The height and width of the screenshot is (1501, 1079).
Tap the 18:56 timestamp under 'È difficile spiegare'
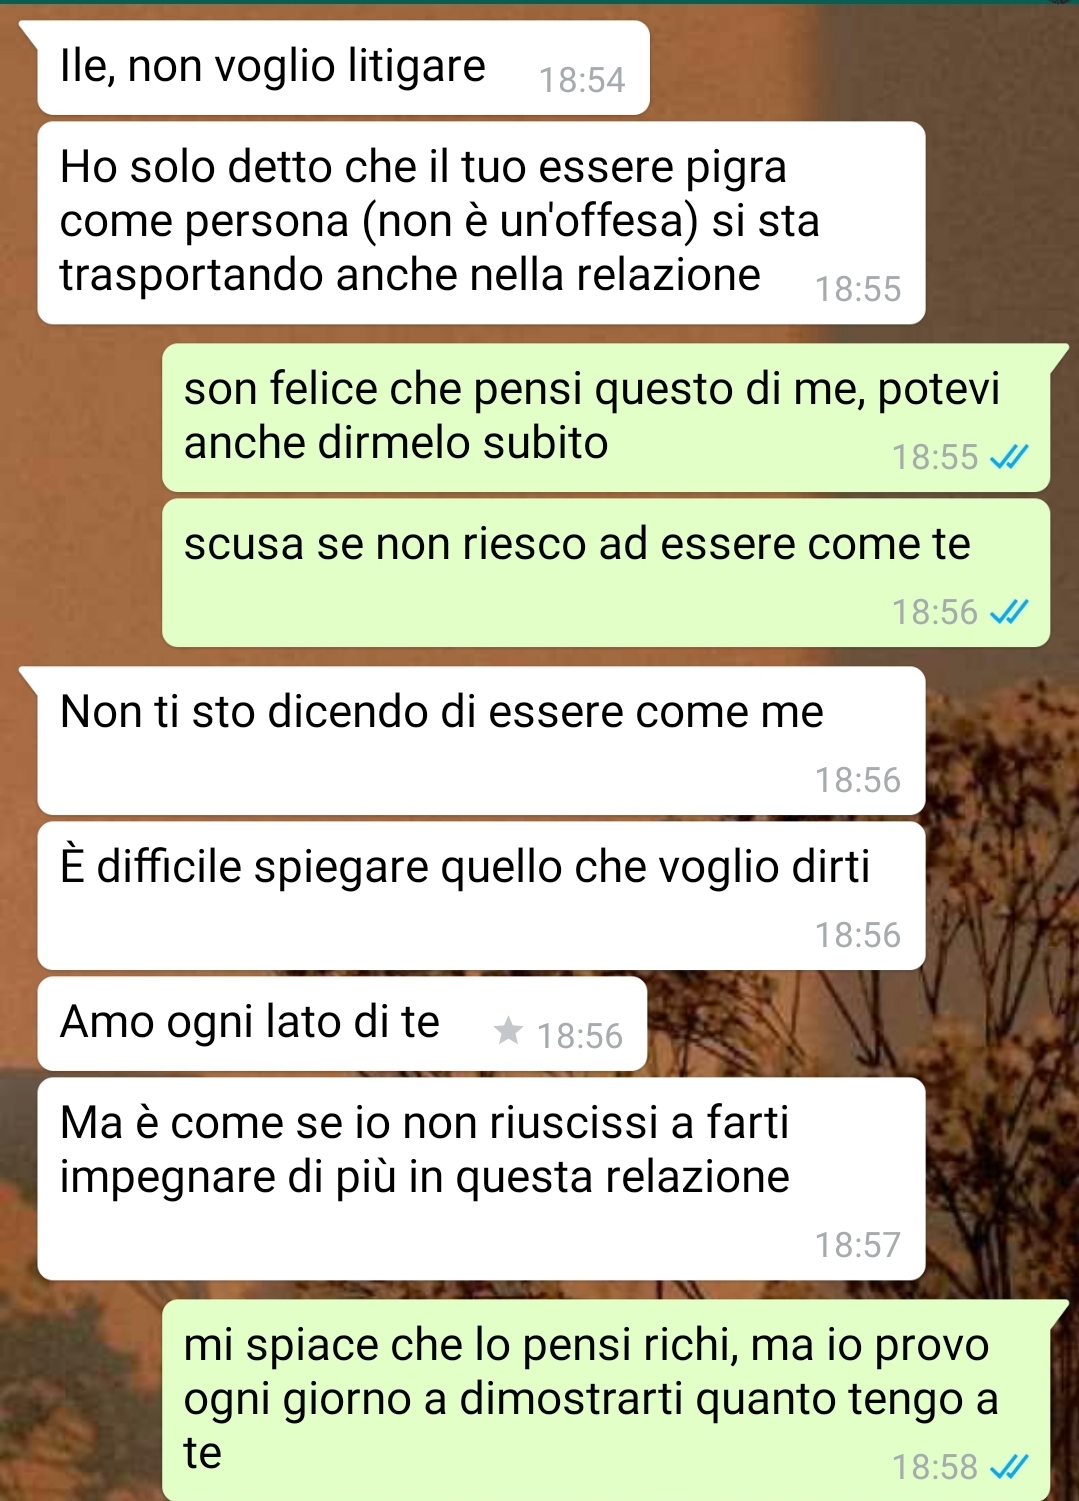858,935
